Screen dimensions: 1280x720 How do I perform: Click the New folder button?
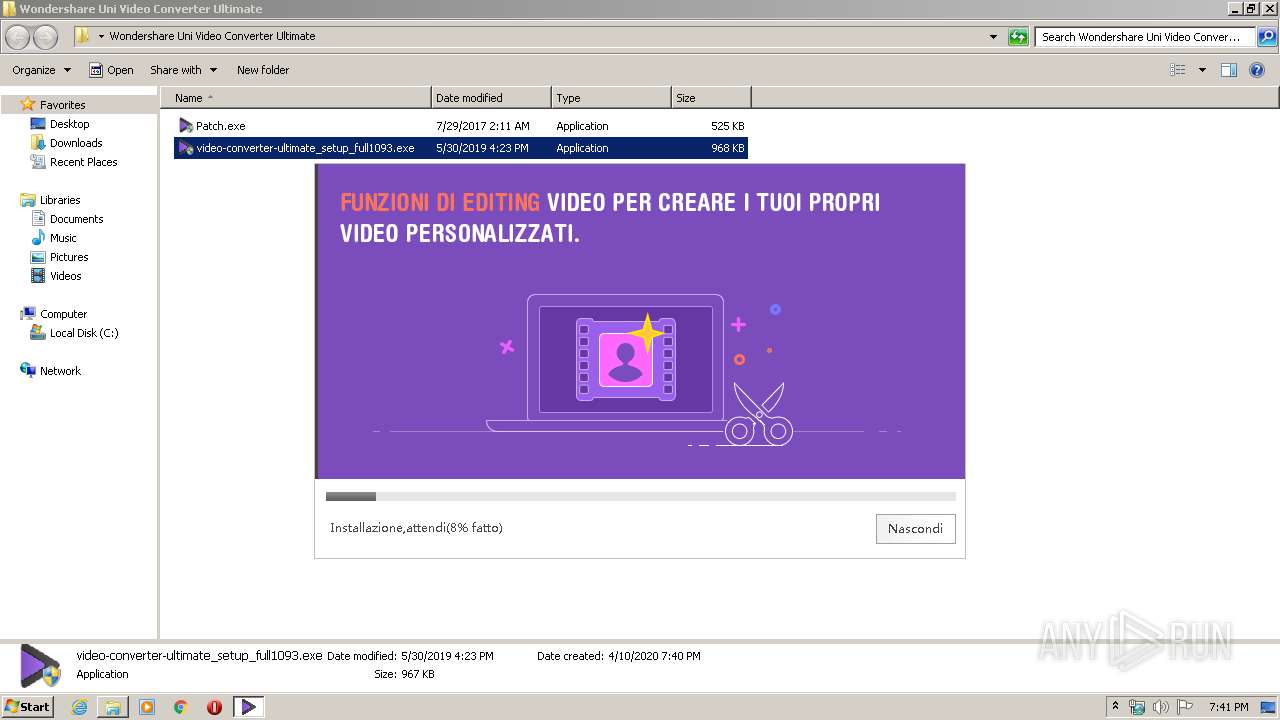click(263, 70)
